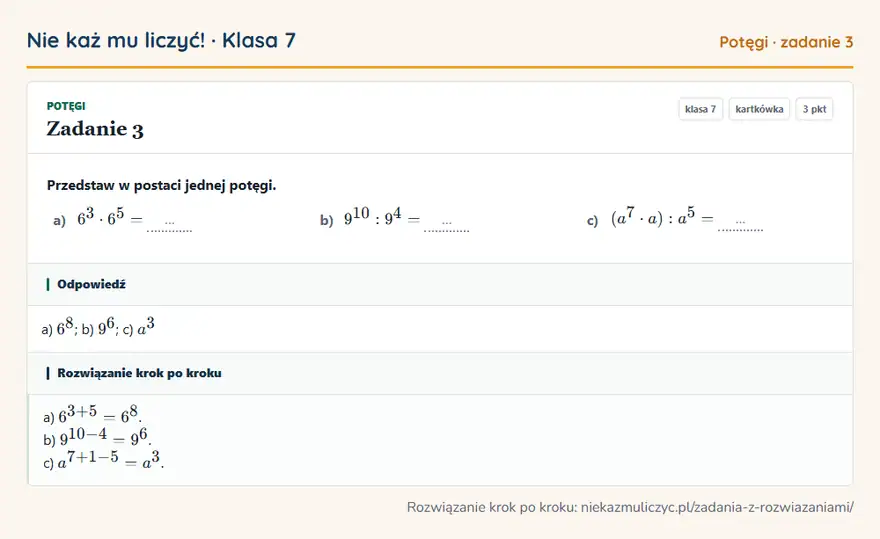Click the instruction 'Przedstaw w postaci jednej potęgi.'
880x539 pixels.
point(162,185)
